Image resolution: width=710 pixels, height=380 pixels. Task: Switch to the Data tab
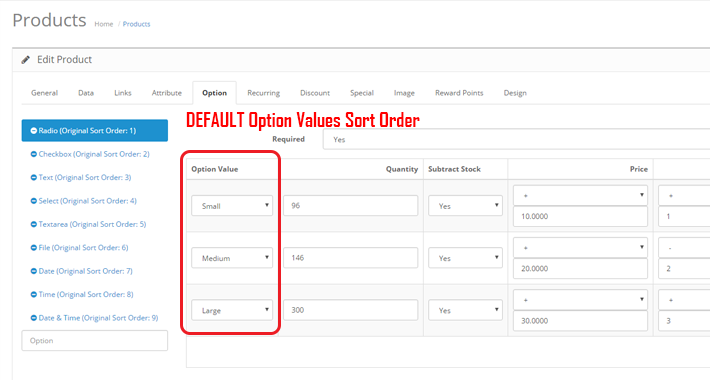(x=86, y=93)
